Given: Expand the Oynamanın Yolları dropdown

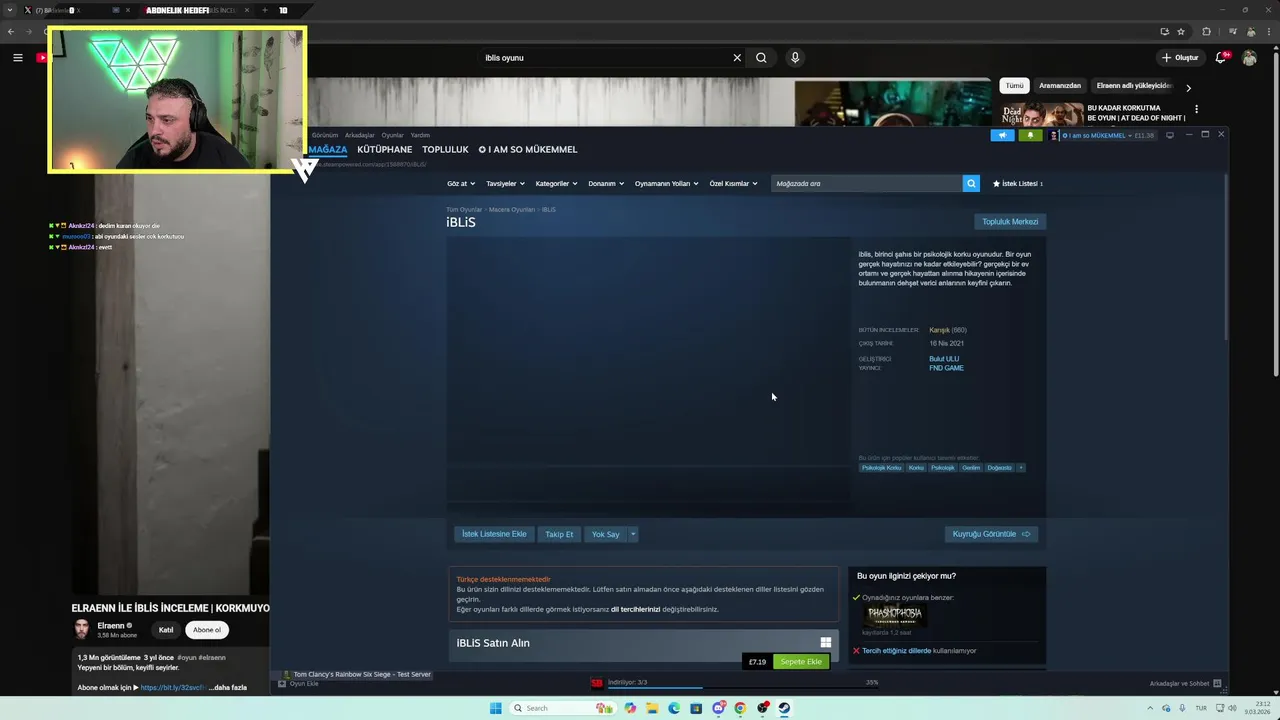Looking at the screenshot, I should click(x=667, y=184).
